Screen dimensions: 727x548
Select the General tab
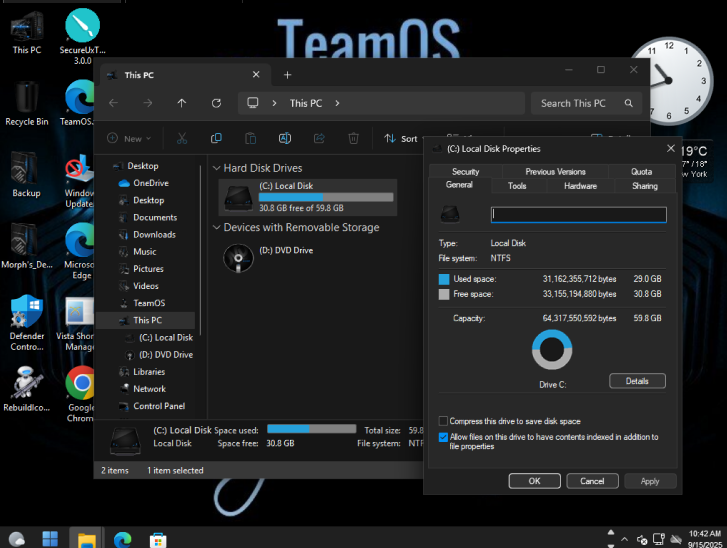point(459,185)
